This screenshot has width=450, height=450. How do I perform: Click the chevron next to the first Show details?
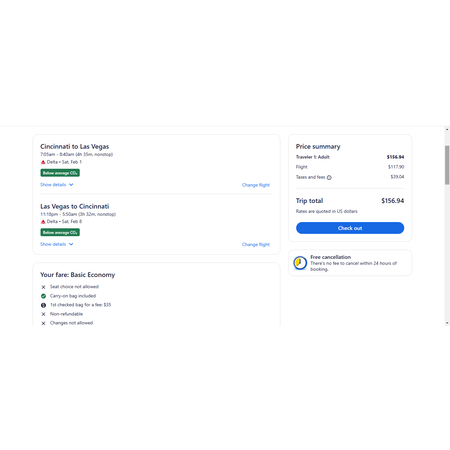(x=71, y=185)
